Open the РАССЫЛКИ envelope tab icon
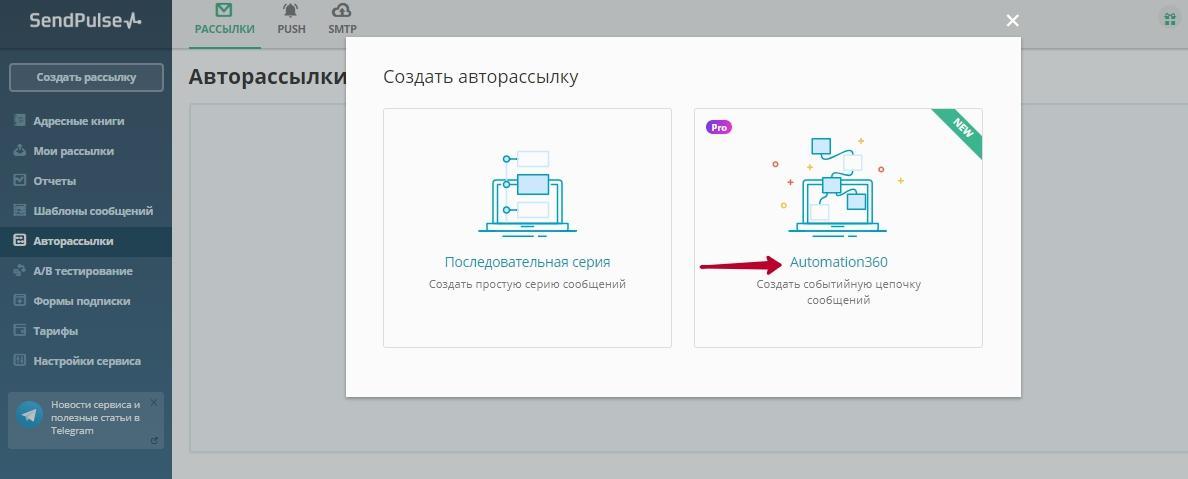Viewport: 1188px width, 479px height. click(224, 11)
